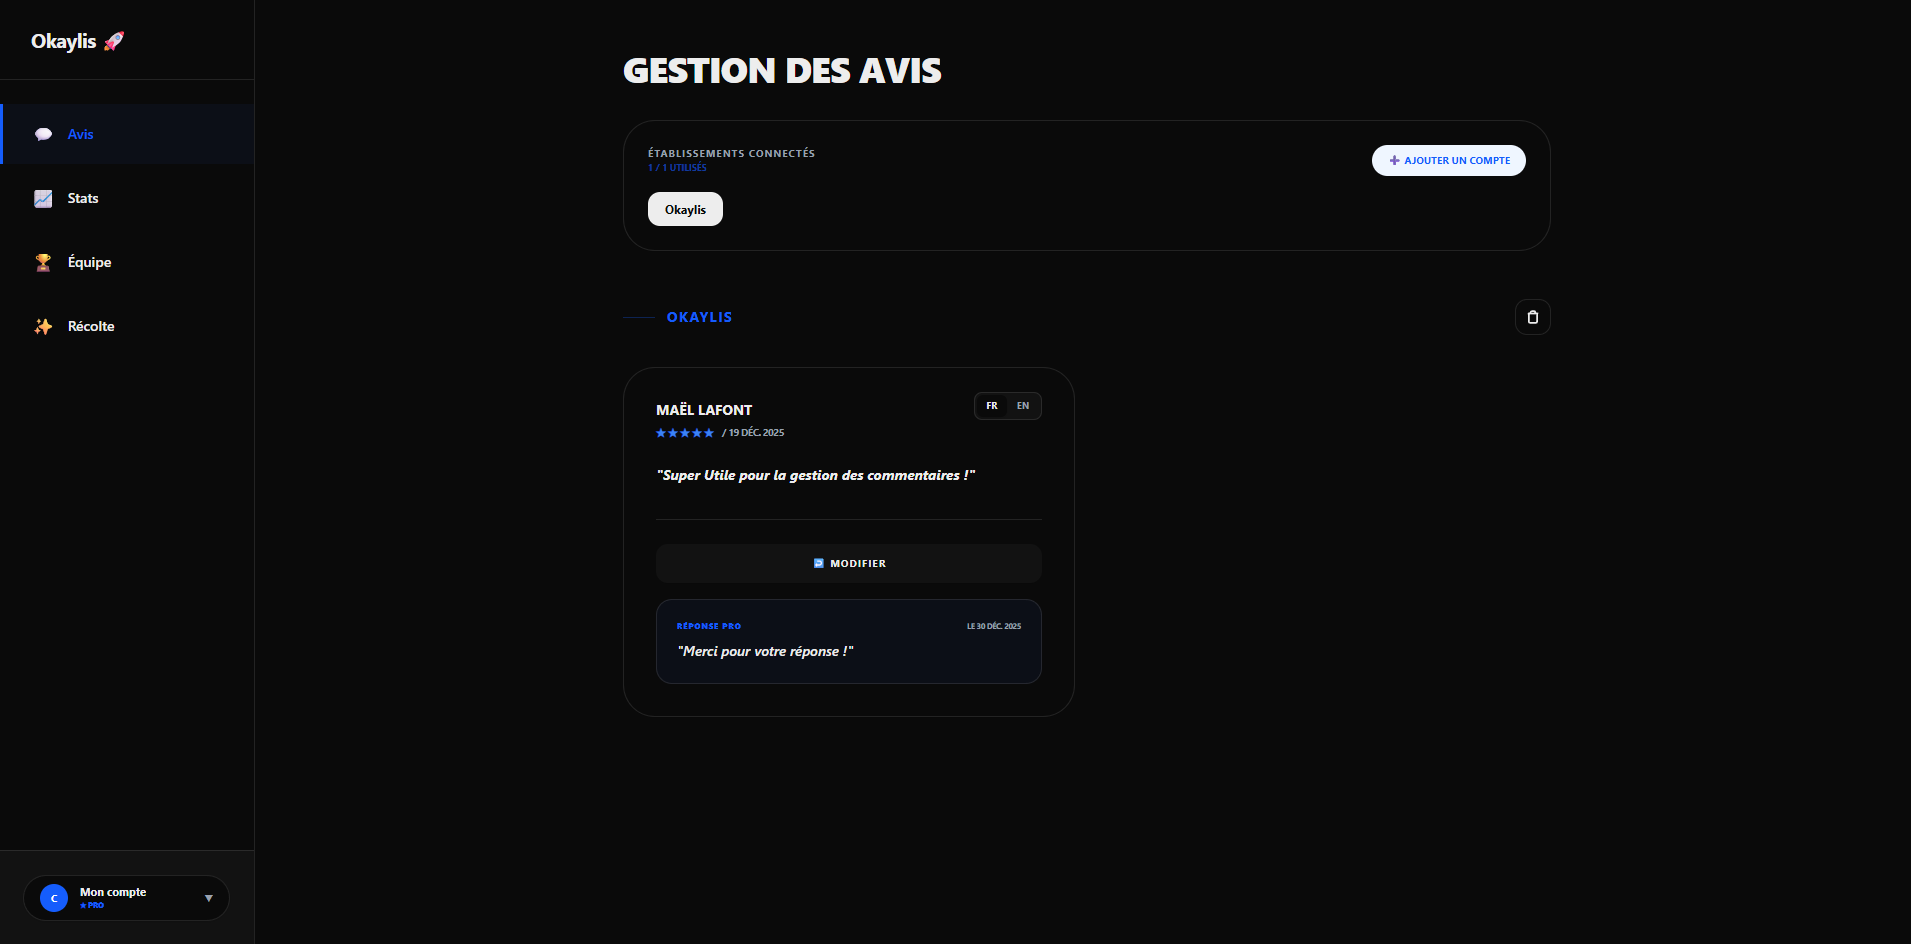Click the Ajouter un compte button

[1448, 160]
